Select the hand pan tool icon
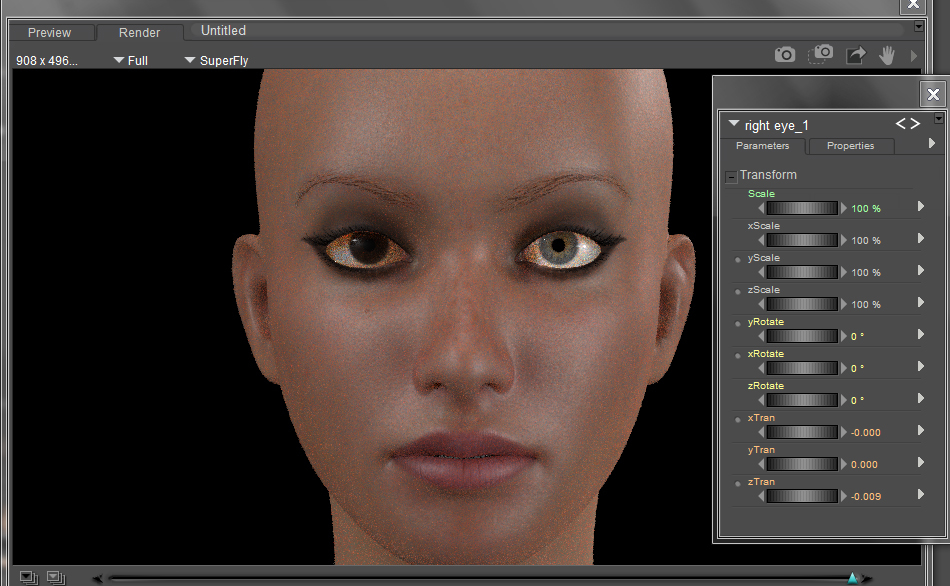 pyautogui.click(x=886, y=56)
